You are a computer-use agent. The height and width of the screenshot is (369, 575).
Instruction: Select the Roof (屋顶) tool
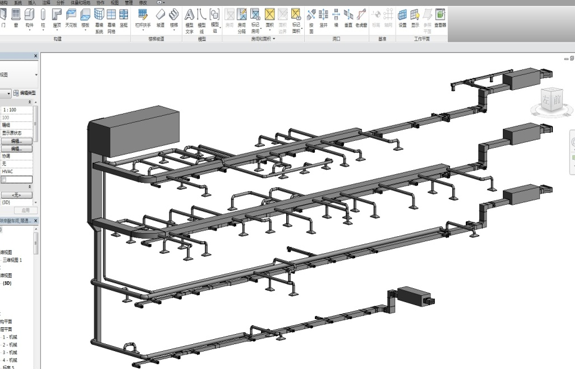coord(57,19)
